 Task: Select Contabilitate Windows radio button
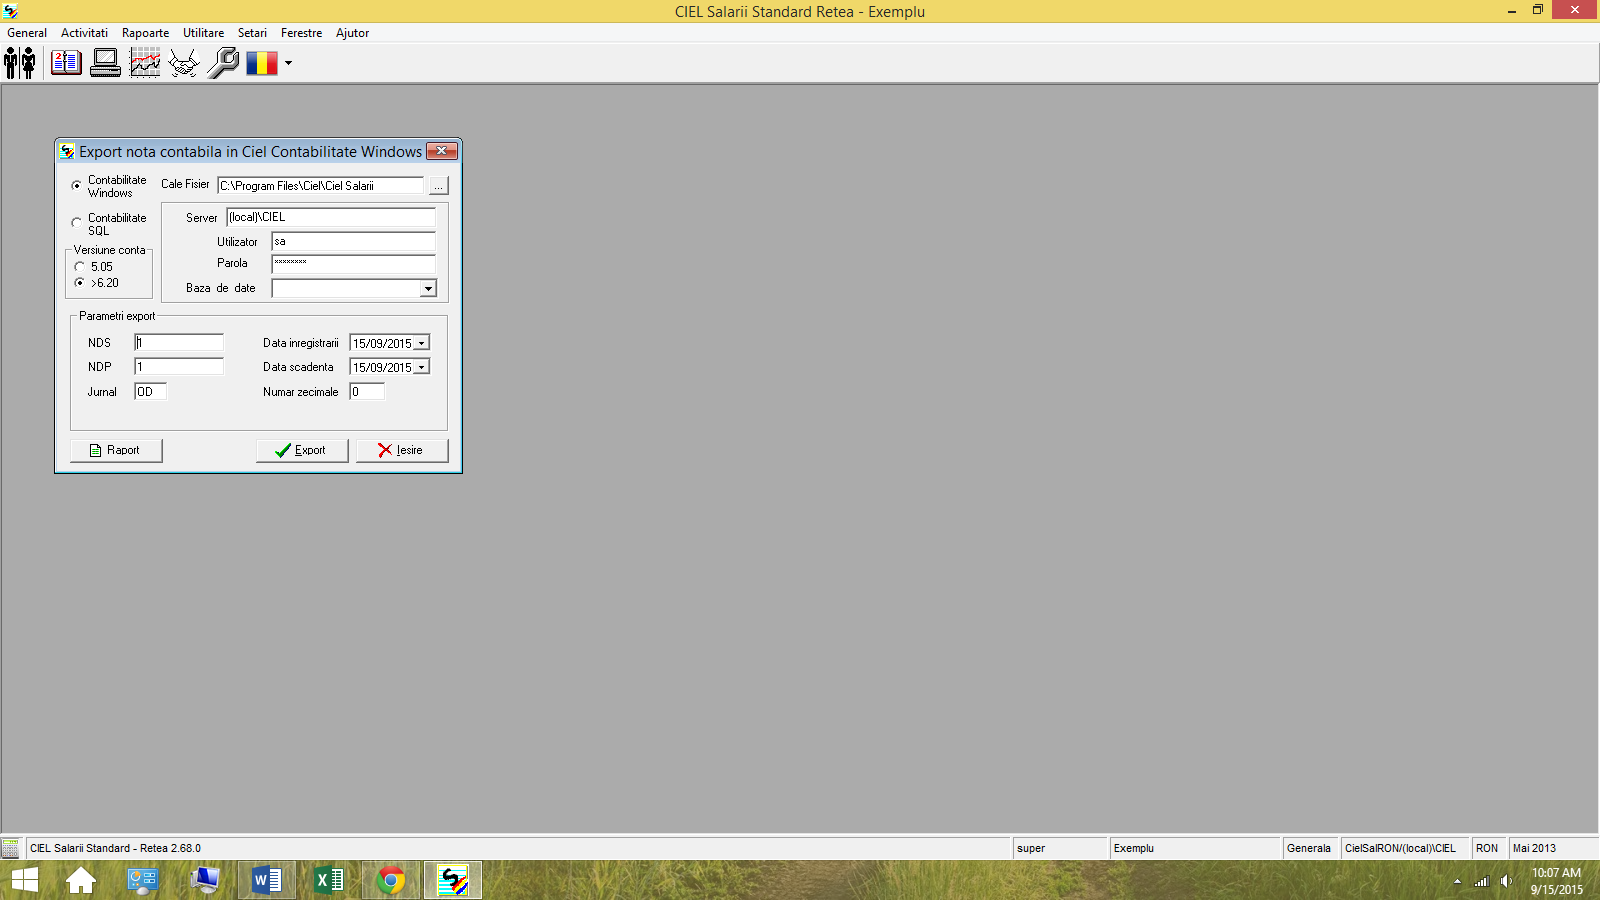[77, 186]
